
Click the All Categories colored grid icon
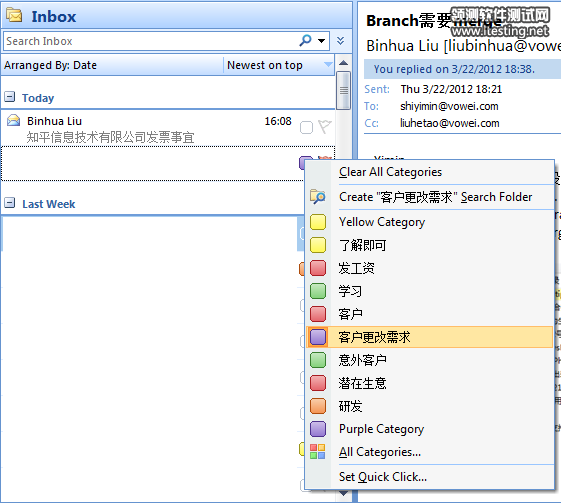[x=318, y=452]
